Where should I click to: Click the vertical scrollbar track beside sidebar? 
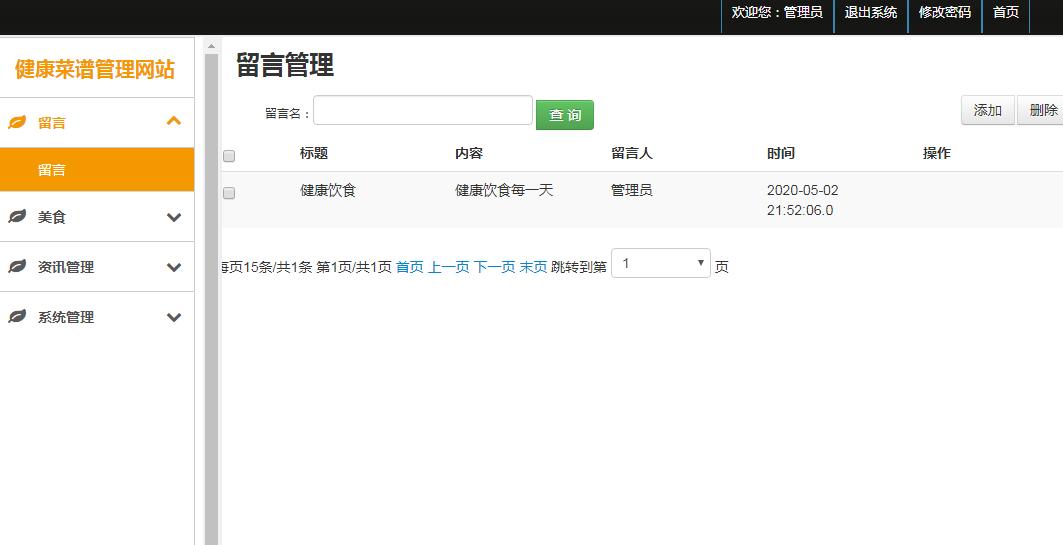click(x=211, y=298)
